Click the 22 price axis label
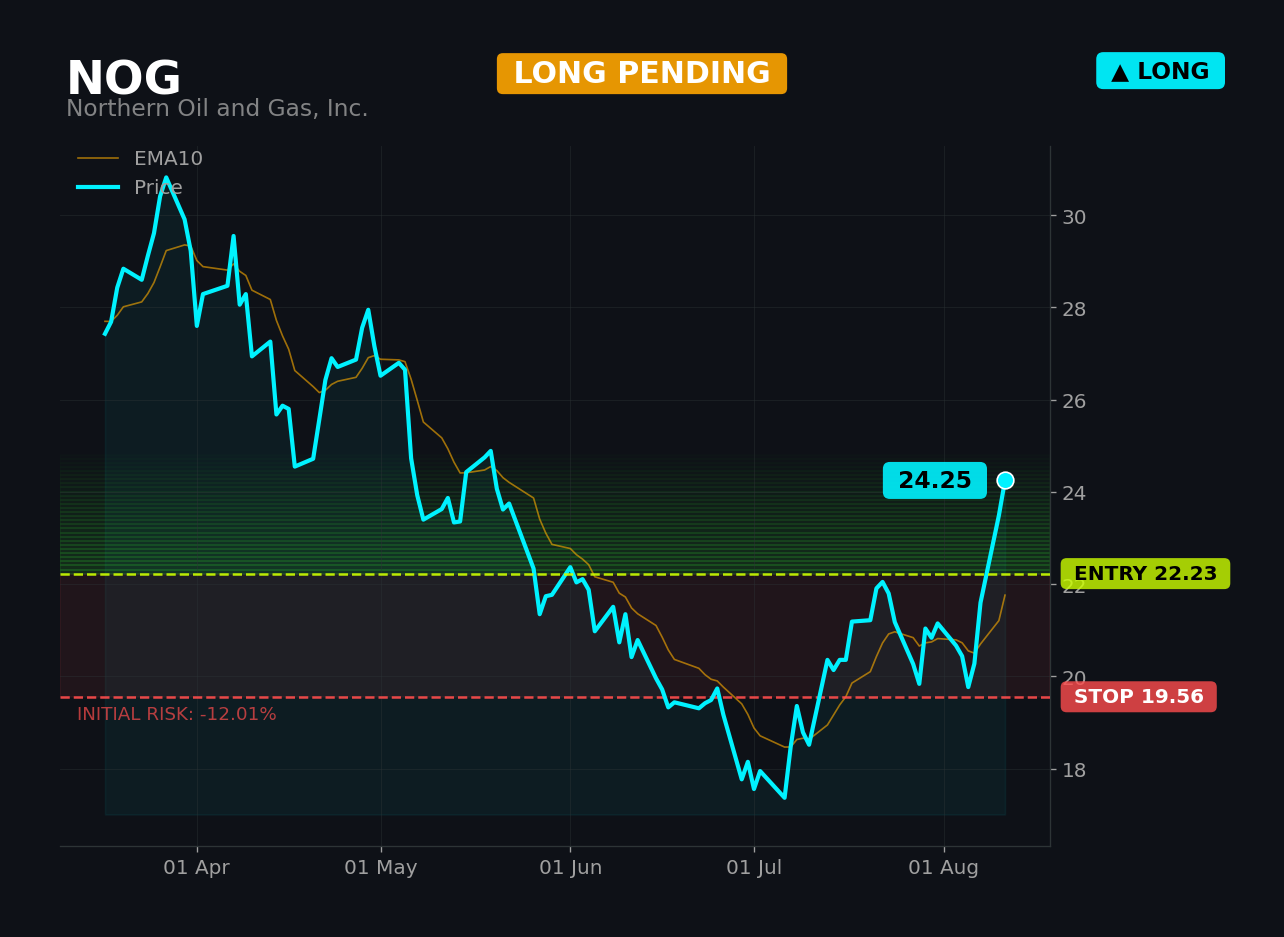This screenshot has height=937, width=1284. 1074,586
